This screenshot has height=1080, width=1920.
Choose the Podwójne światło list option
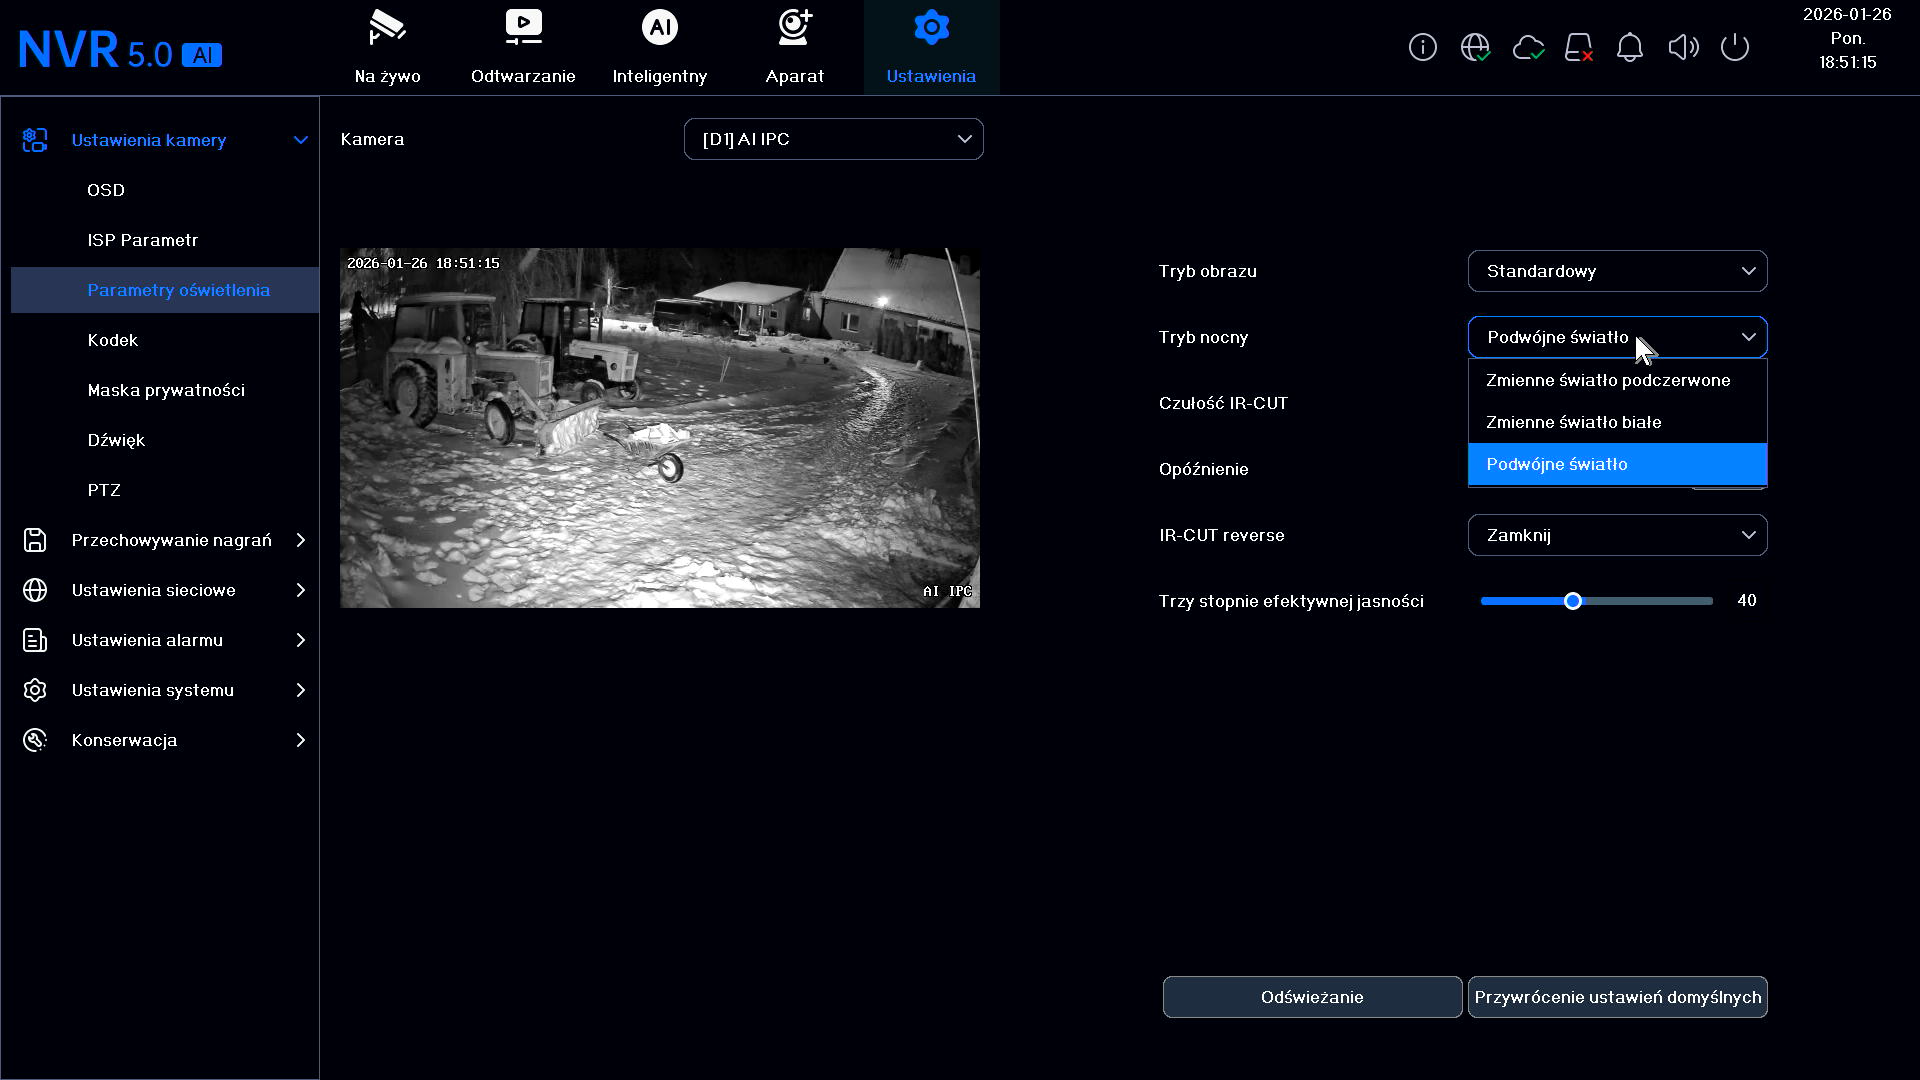(x=1617, y=464)
